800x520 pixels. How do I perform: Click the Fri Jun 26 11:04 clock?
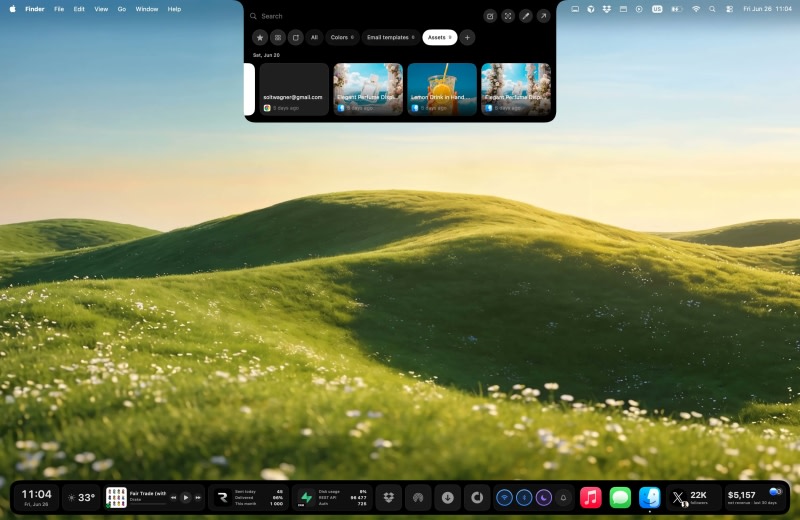[767, 9]
